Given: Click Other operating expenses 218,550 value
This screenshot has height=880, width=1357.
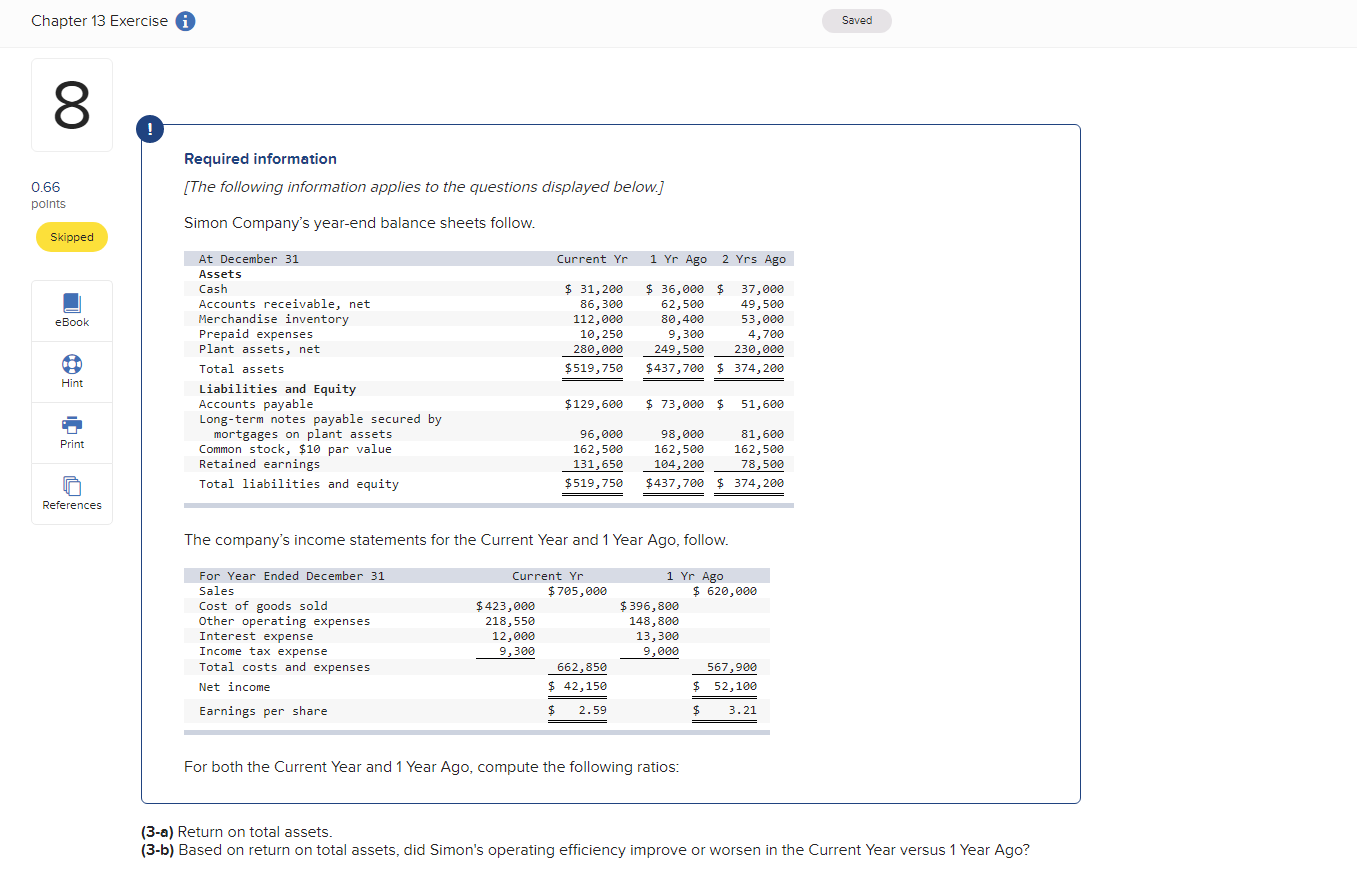Looking at the screenshot, I should coord(510,621).
